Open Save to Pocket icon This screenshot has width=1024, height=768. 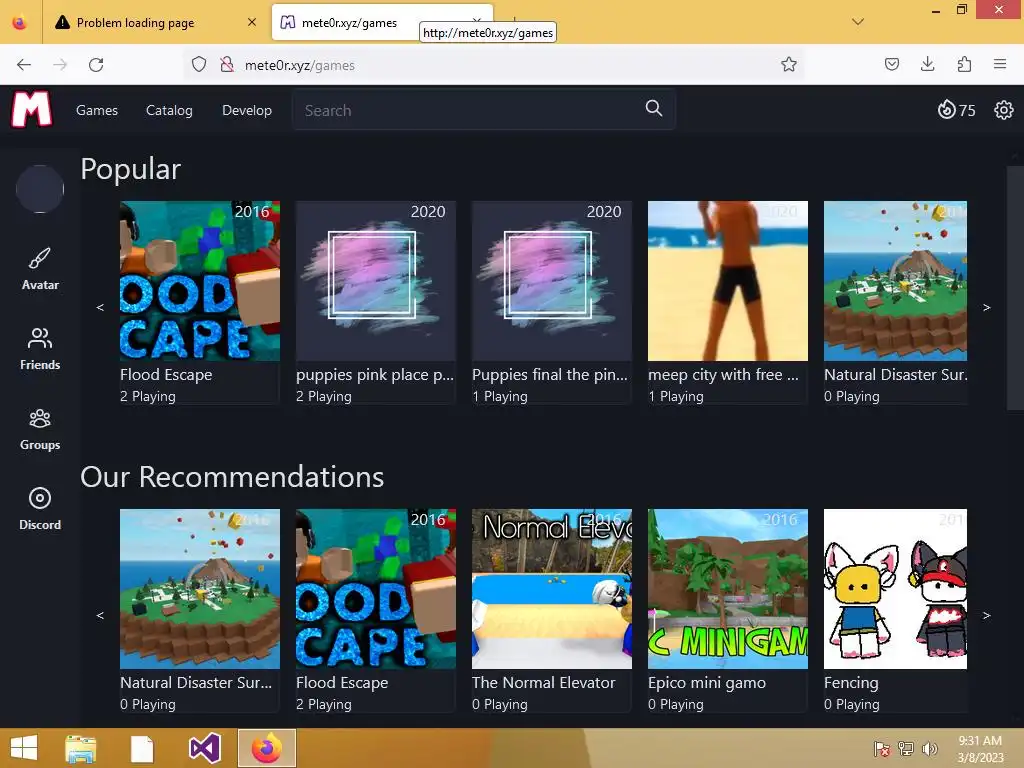point(891,64)
